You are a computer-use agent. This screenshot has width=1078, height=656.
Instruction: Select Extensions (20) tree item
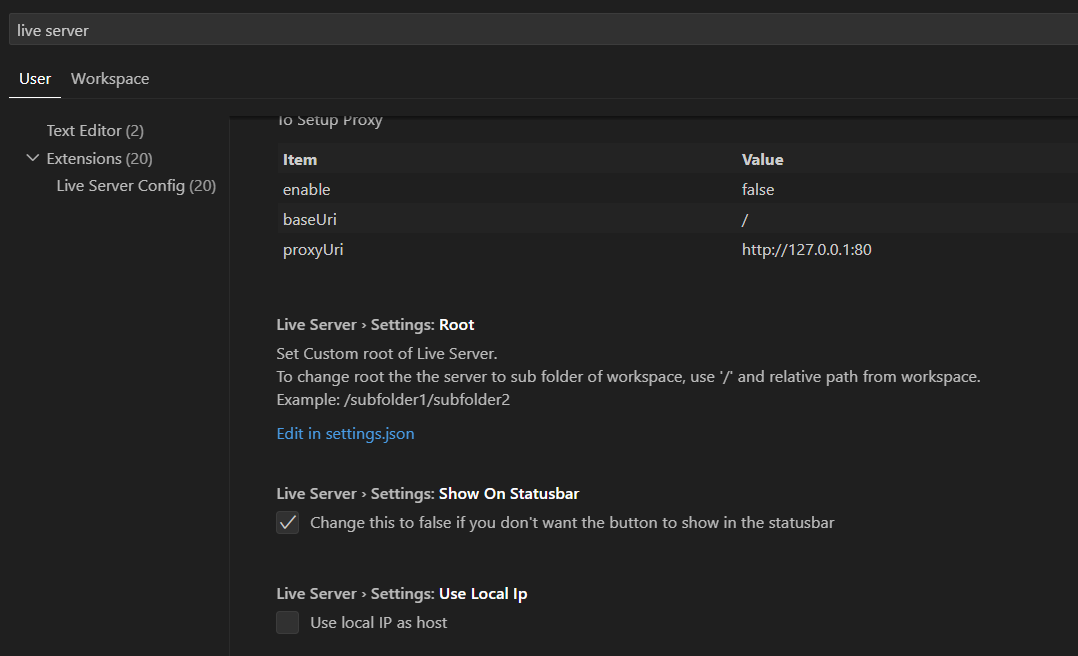(x=99, y=159)
